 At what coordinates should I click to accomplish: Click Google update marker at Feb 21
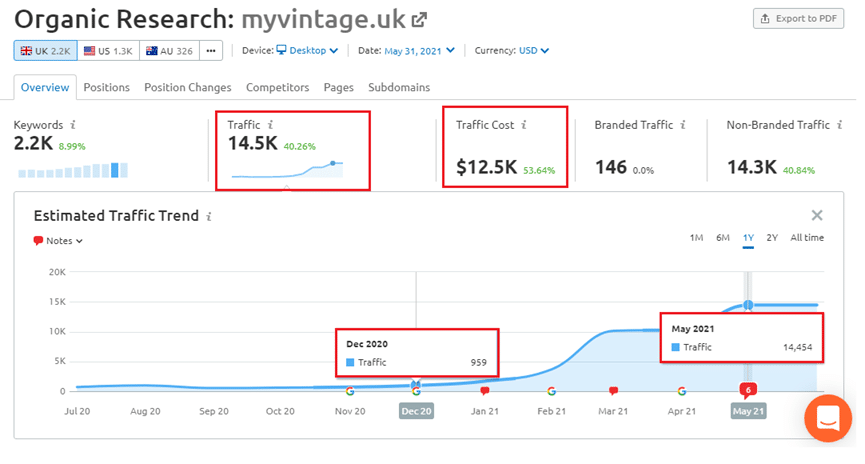(551, 391)
